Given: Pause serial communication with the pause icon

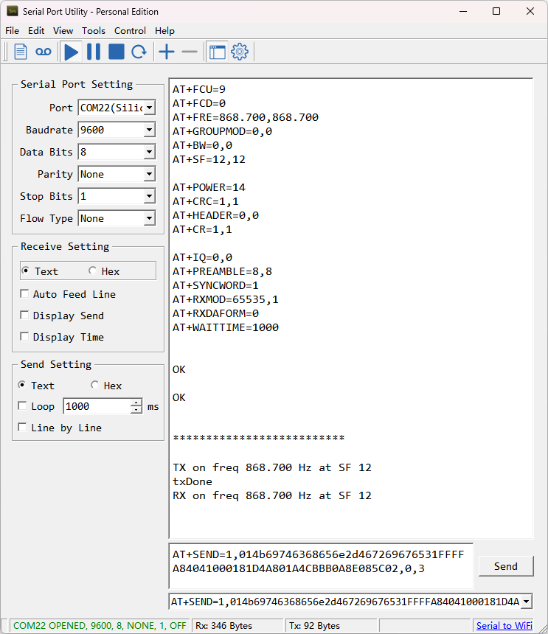Looking at the screenshot, I should coord(93,52).
